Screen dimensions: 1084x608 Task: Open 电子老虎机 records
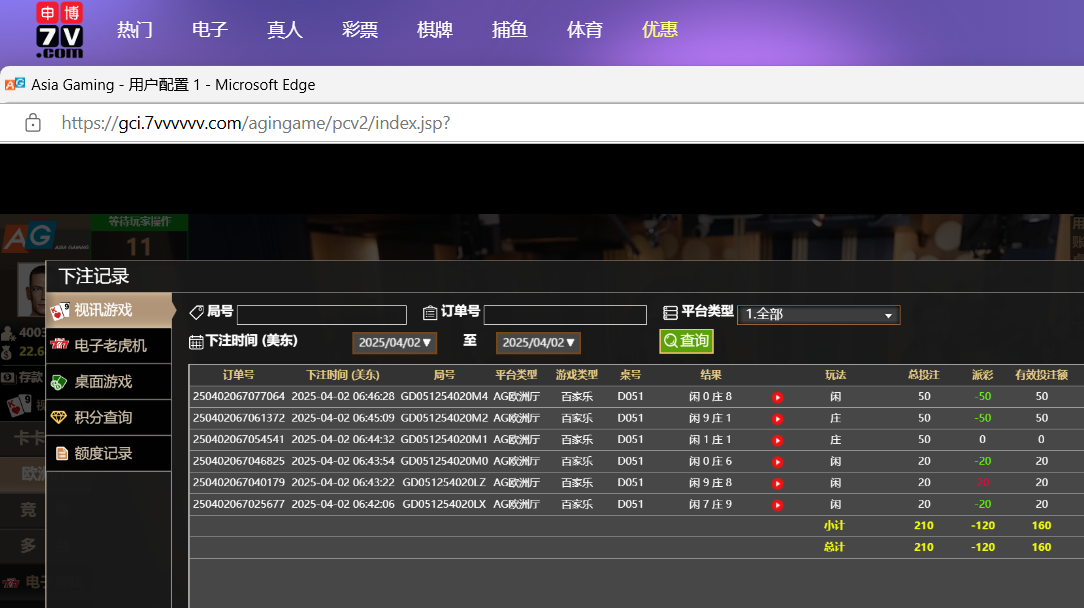coord(109,346)
